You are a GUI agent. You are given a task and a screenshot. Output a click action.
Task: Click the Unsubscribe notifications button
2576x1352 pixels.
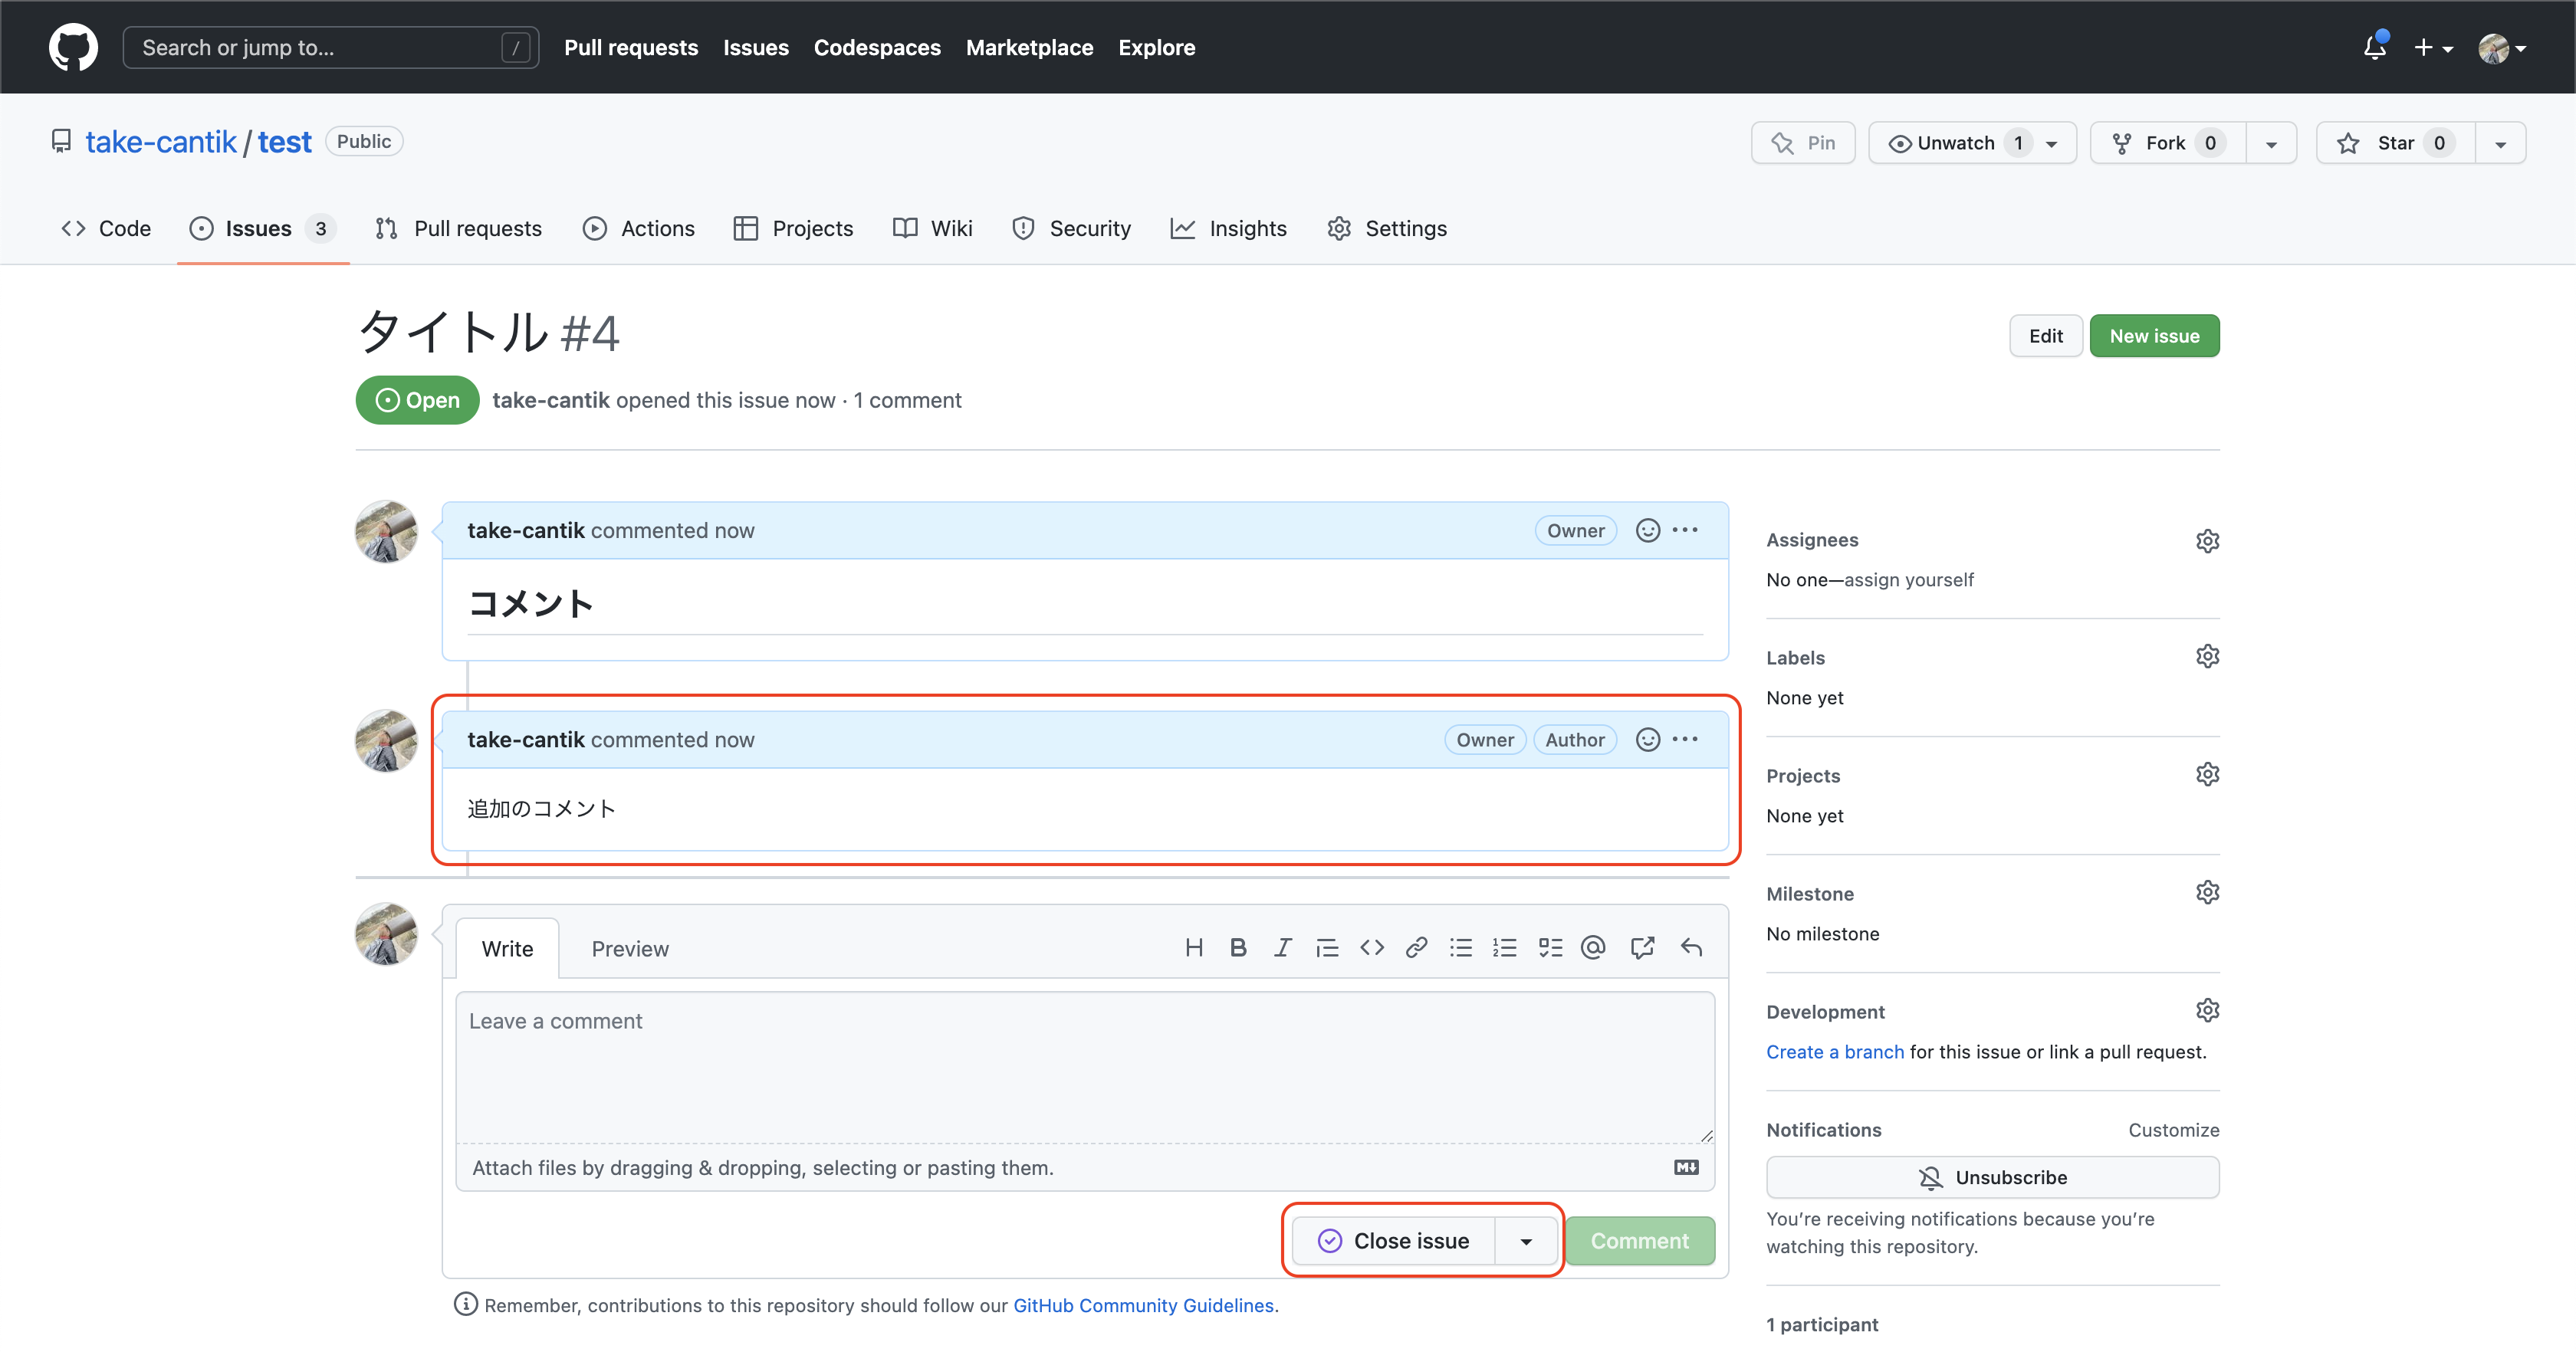(1992, 1177)
